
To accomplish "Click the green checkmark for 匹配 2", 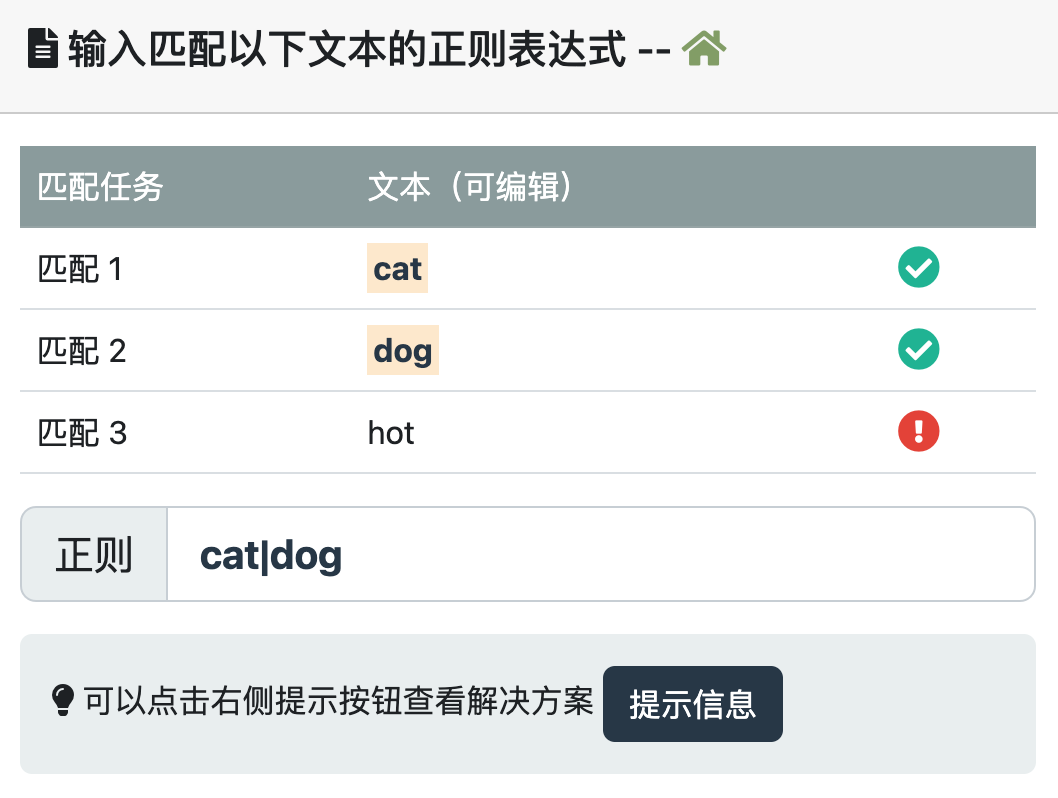I will pyautogui.click(x=918, y=350).
